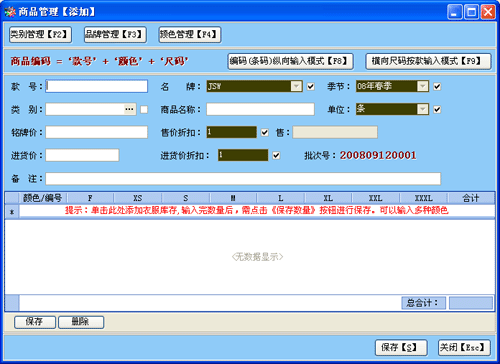The image size is (500, 364).
Task: Click the 关闭【Esc】 close button
Action: coord(464,348)
